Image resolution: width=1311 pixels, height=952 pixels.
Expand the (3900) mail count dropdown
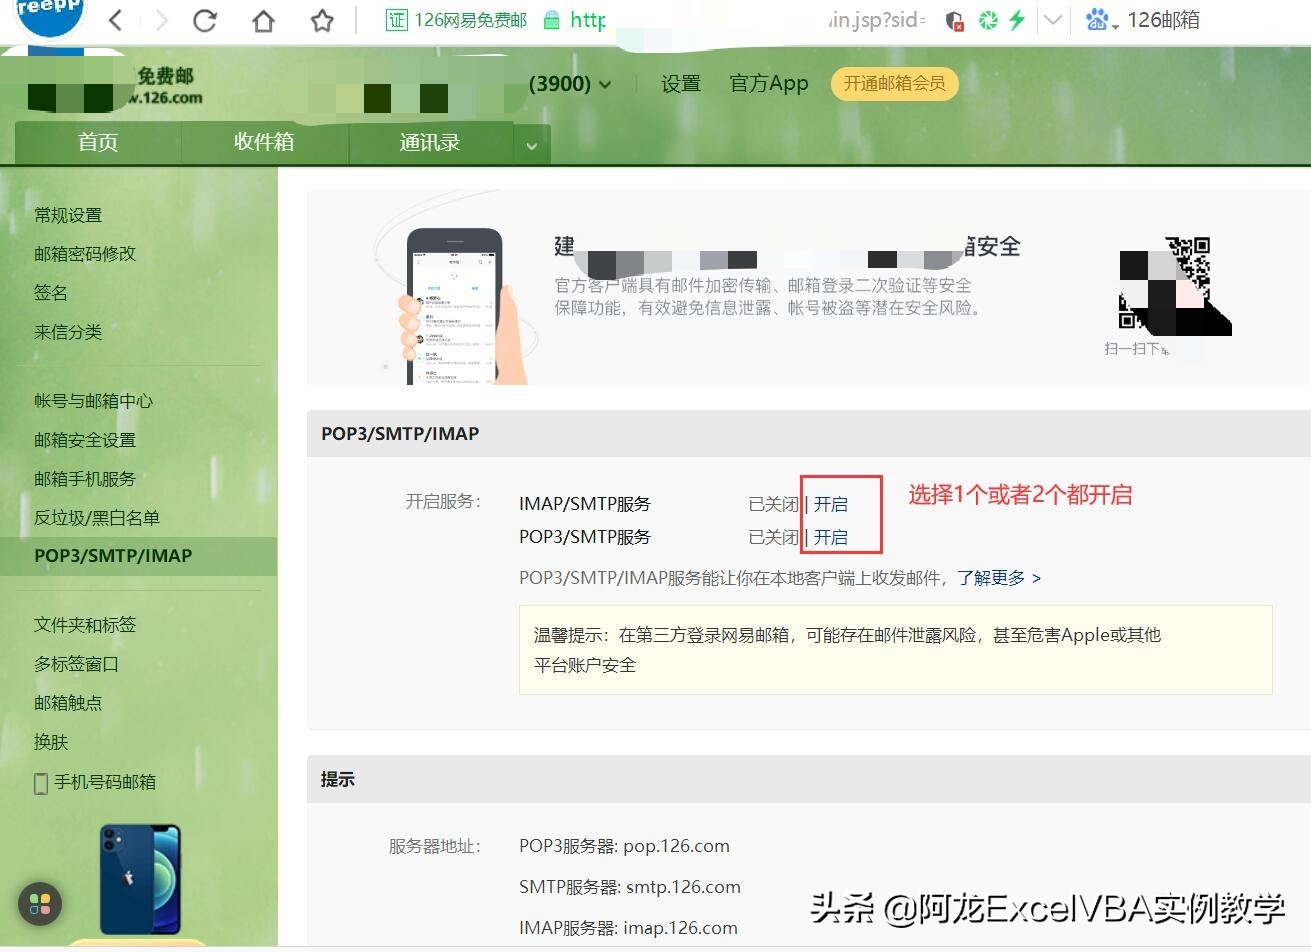[x=605, y=85]
